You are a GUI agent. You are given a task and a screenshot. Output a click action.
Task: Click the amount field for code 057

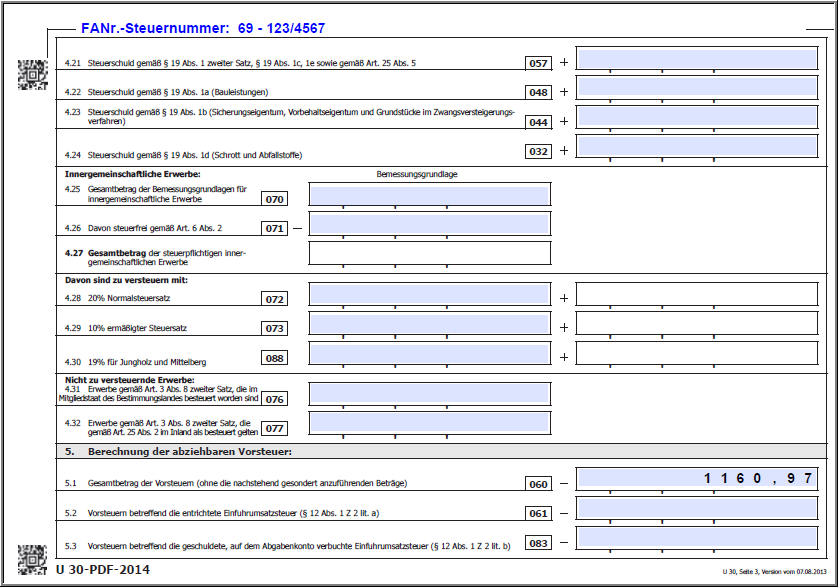click(x=697, y=59)
